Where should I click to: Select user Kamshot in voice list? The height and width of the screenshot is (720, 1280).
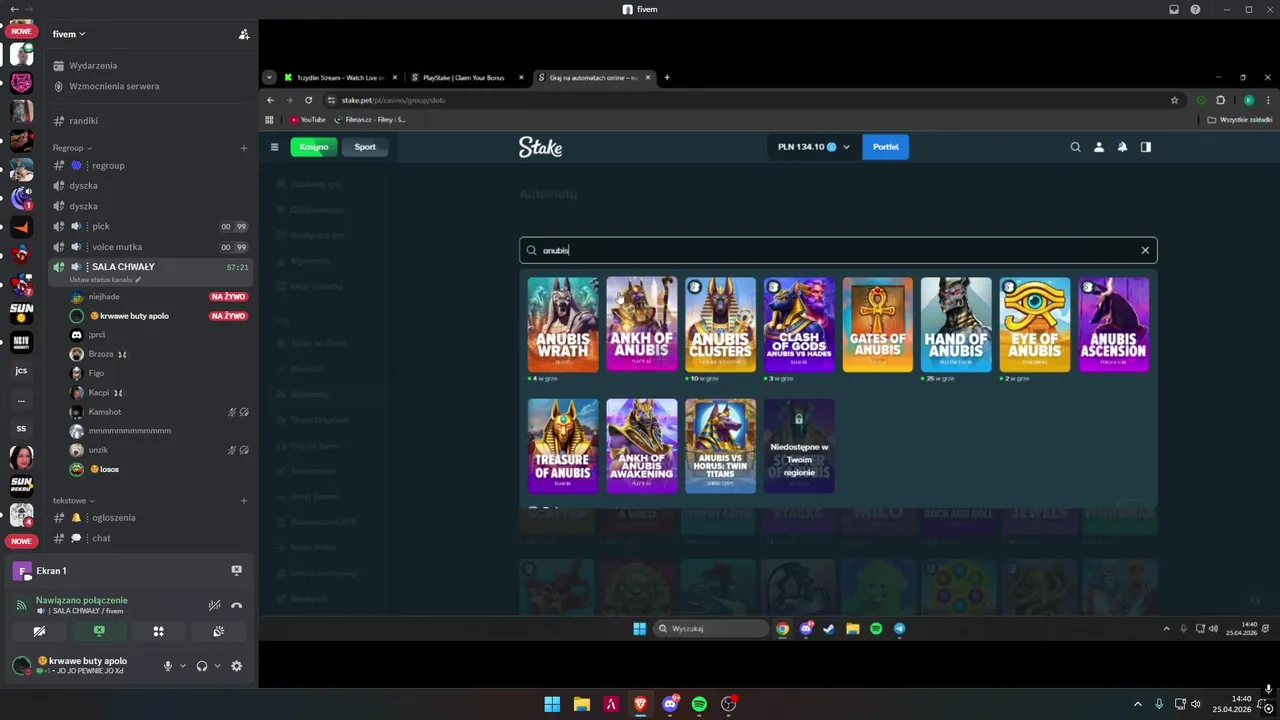pos(104,412)
